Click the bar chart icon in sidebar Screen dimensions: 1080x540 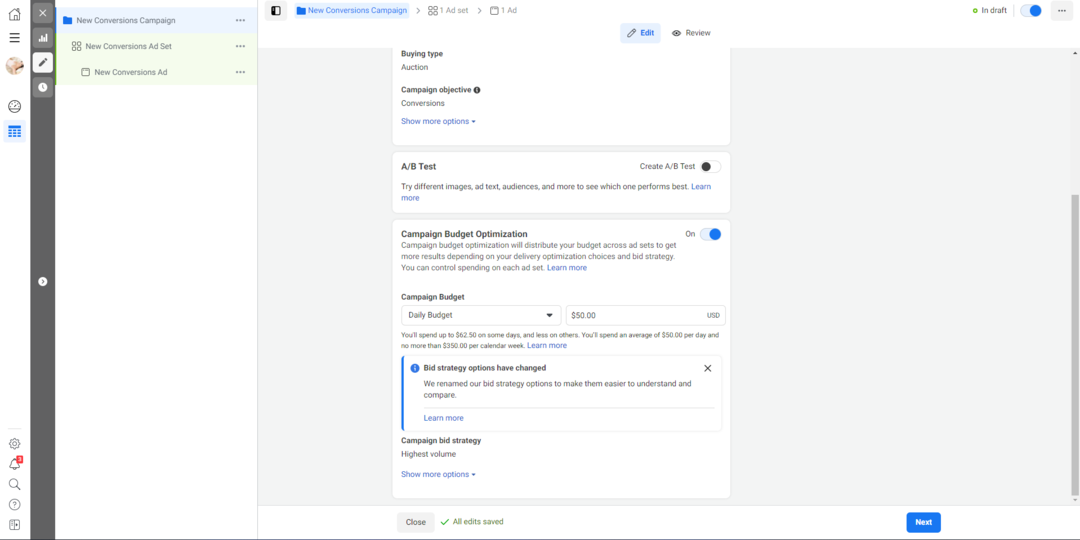43,38
